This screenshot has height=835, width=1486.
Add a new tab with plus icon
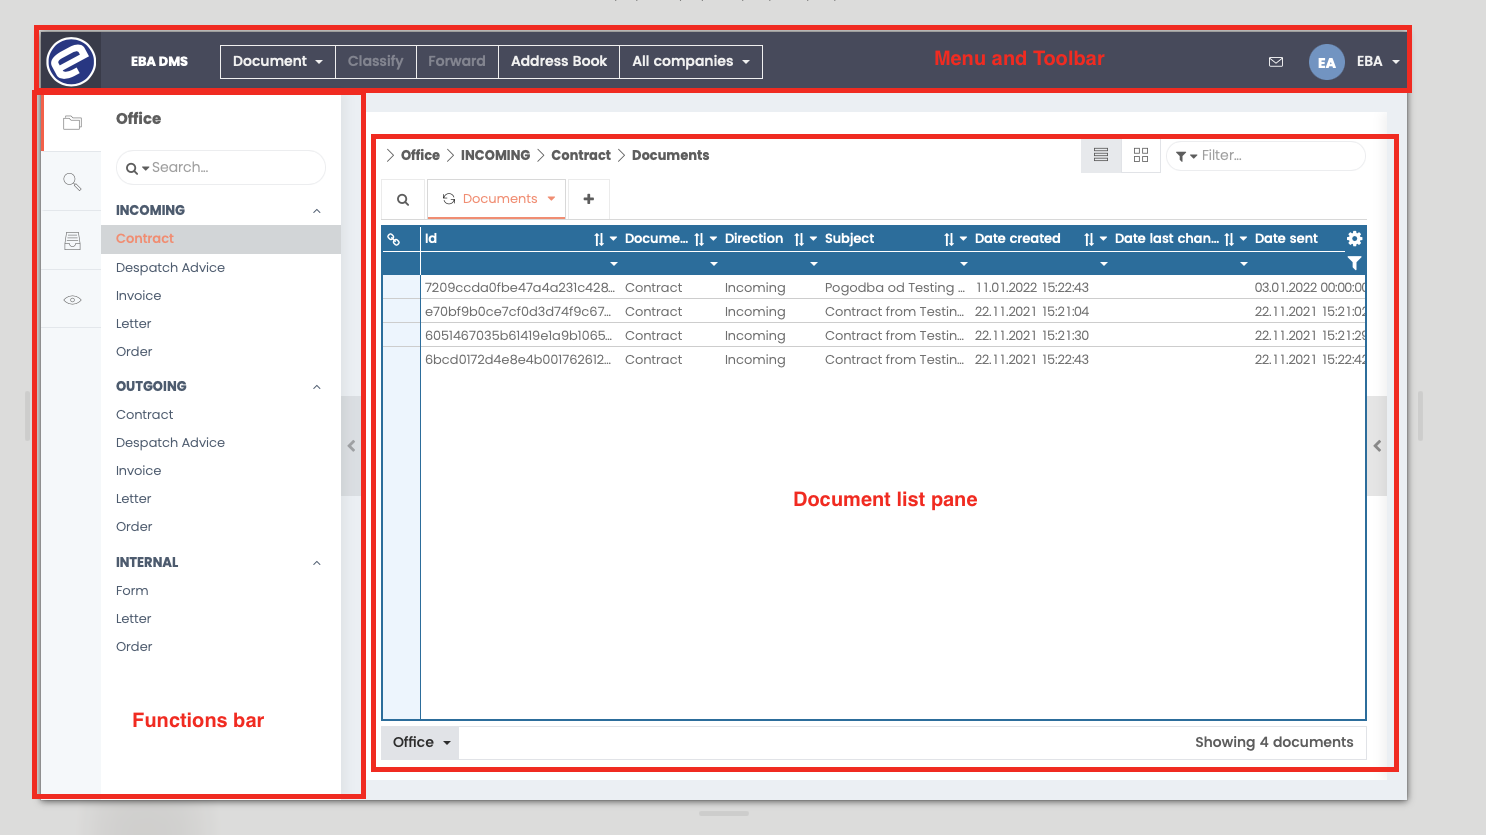coord(589,199)
